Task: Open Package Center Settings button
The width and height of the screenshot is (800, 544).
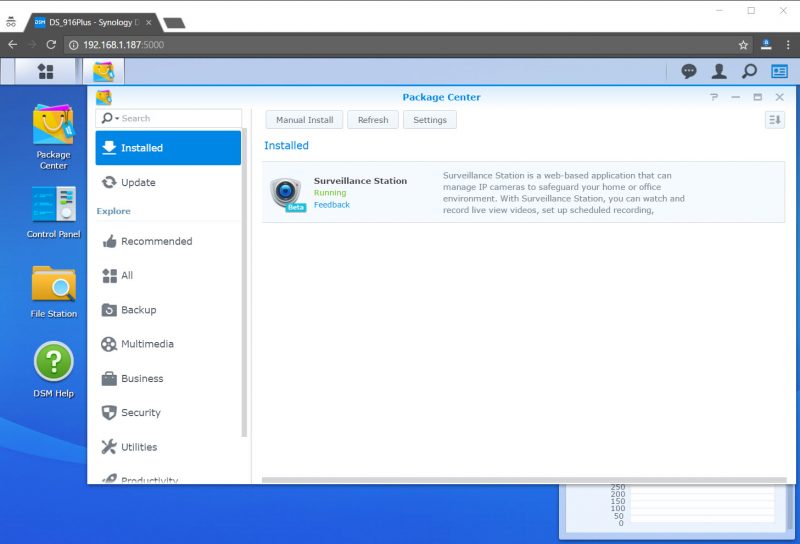Action: click(x=430, y=120)
